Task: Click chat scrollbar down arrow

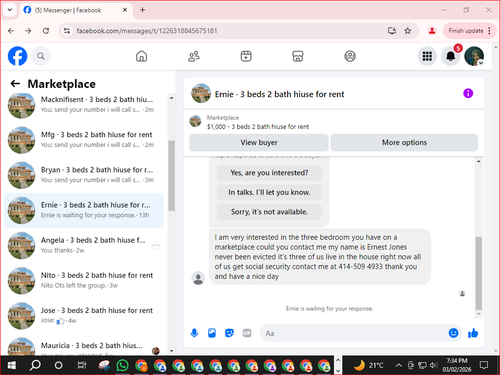Action: pyautogui.click(x=479, y=314)
